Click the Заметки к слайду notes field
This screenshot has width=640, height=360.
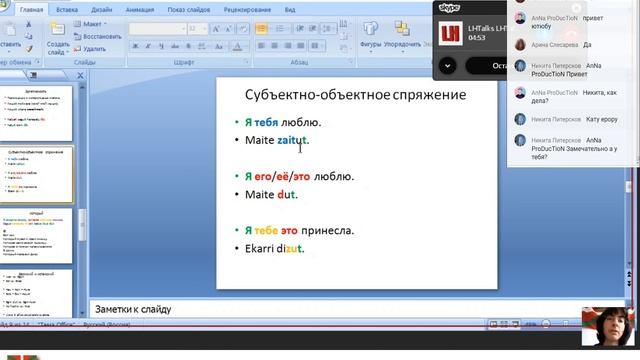coord(357,309)
